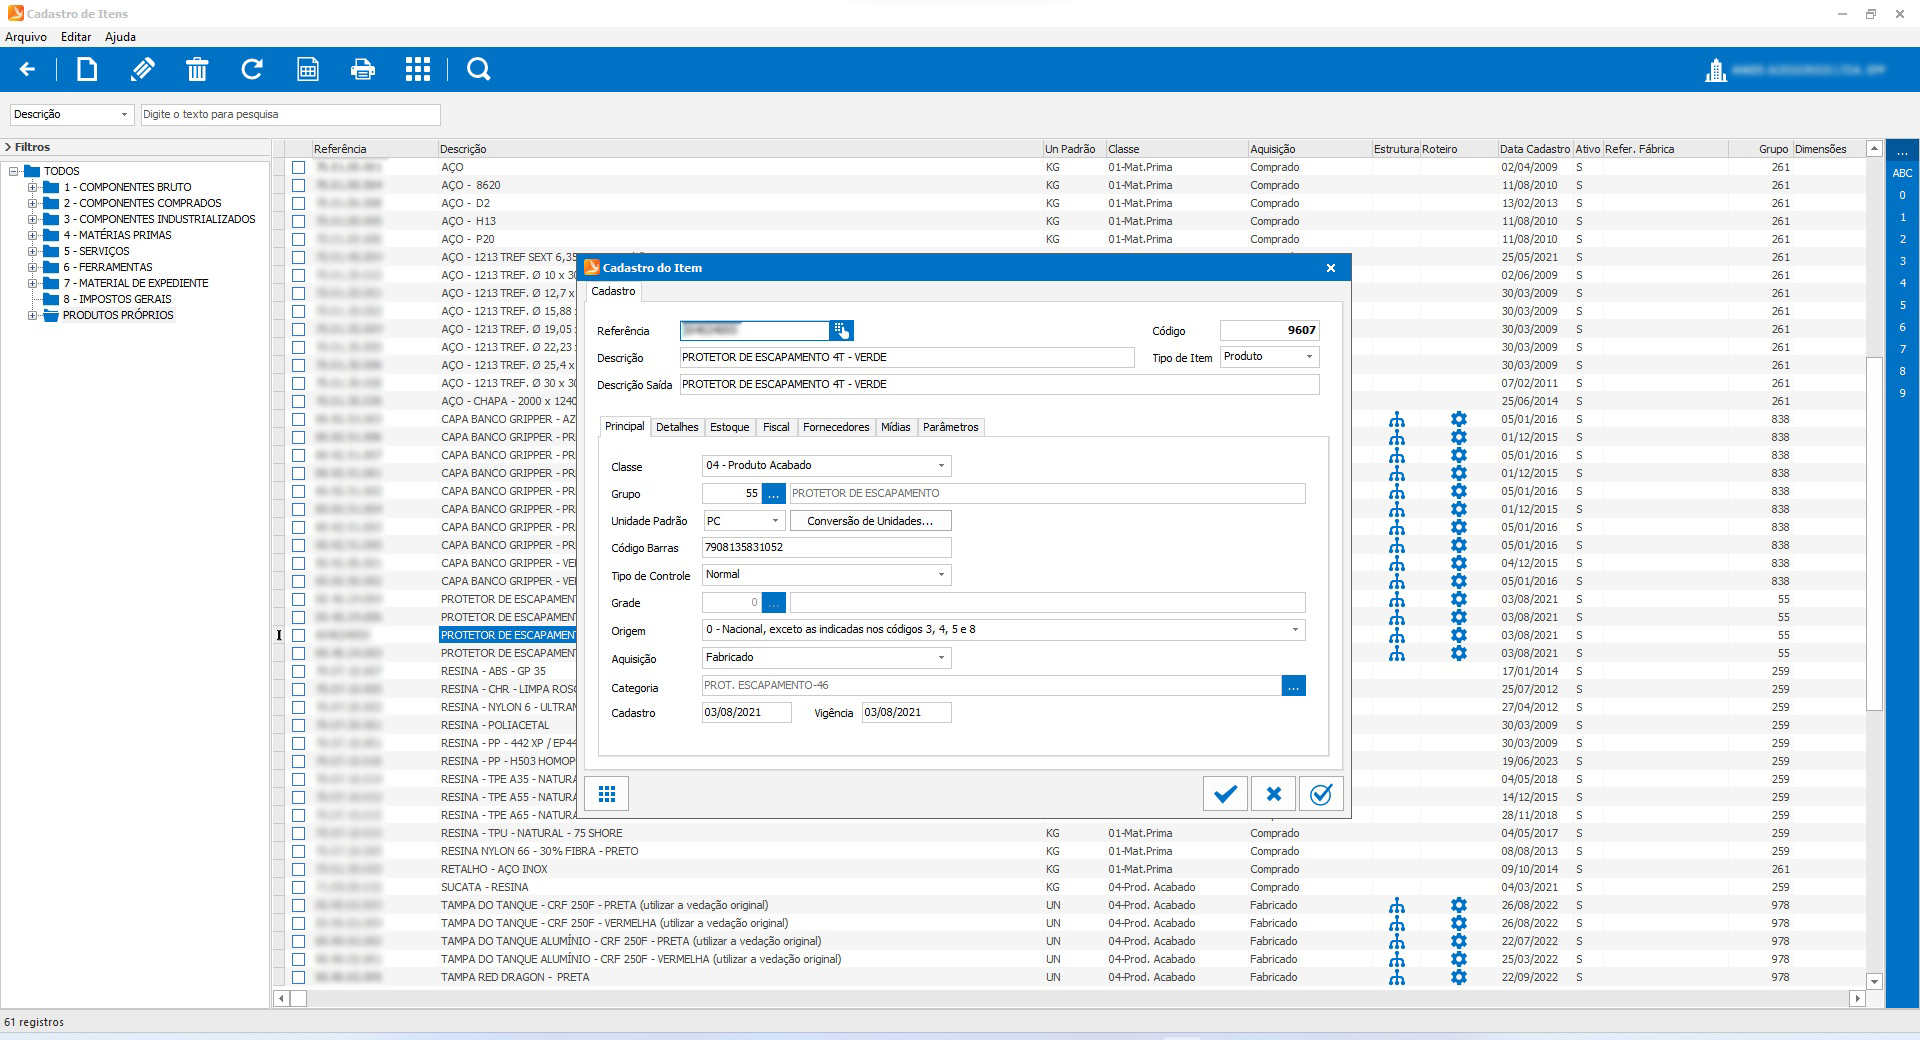The height and width of the screenshot is (1040, 1920).
Task: Select checkbox of RESINA - ABS - GP 35
Action: click(298, 671)
